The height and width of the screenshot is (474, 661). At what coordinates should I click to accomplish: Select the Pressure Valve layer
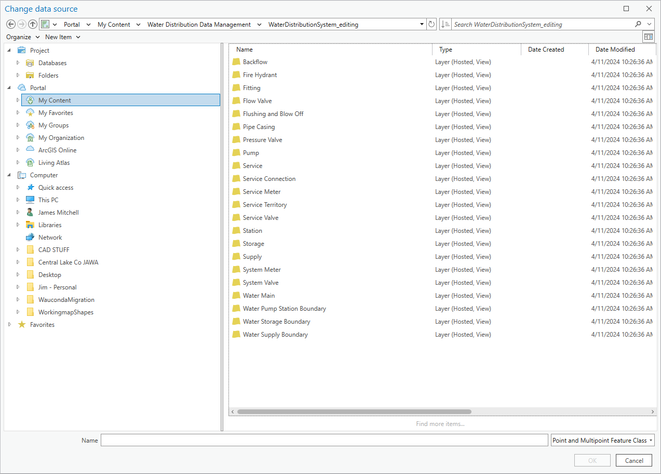[262, 140]
